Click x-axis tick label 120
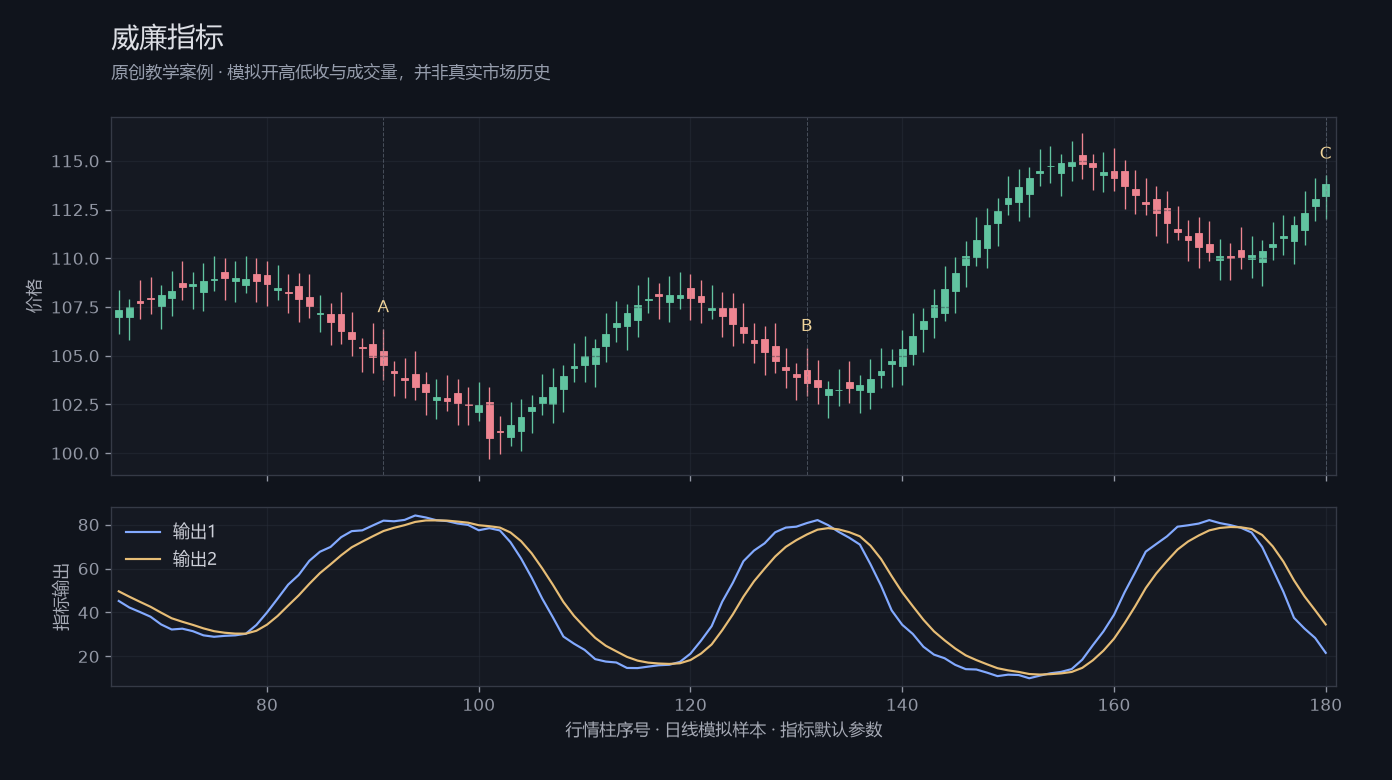 tap(690, 704)
